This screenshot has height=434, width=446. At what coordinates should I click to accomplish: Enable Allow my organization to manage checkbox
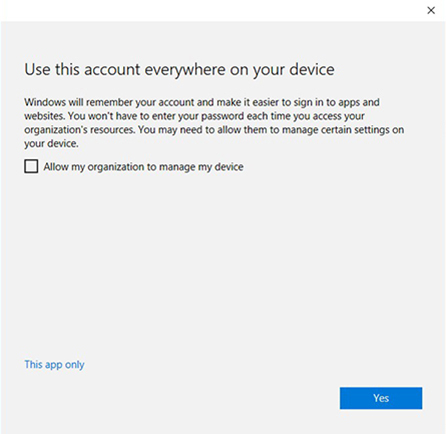click(x=31, y=166)
